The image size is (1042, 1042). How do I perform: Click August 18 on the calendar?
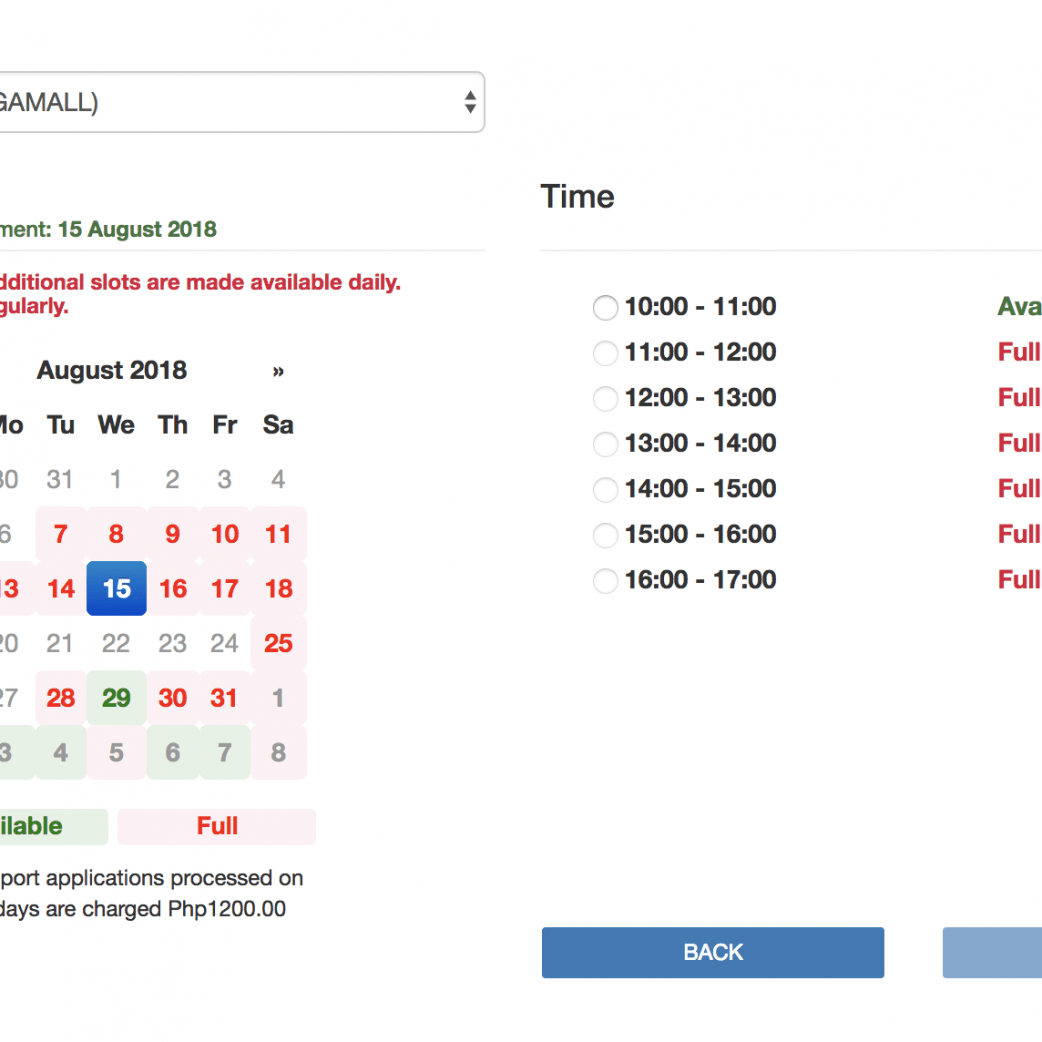point(278,589)
